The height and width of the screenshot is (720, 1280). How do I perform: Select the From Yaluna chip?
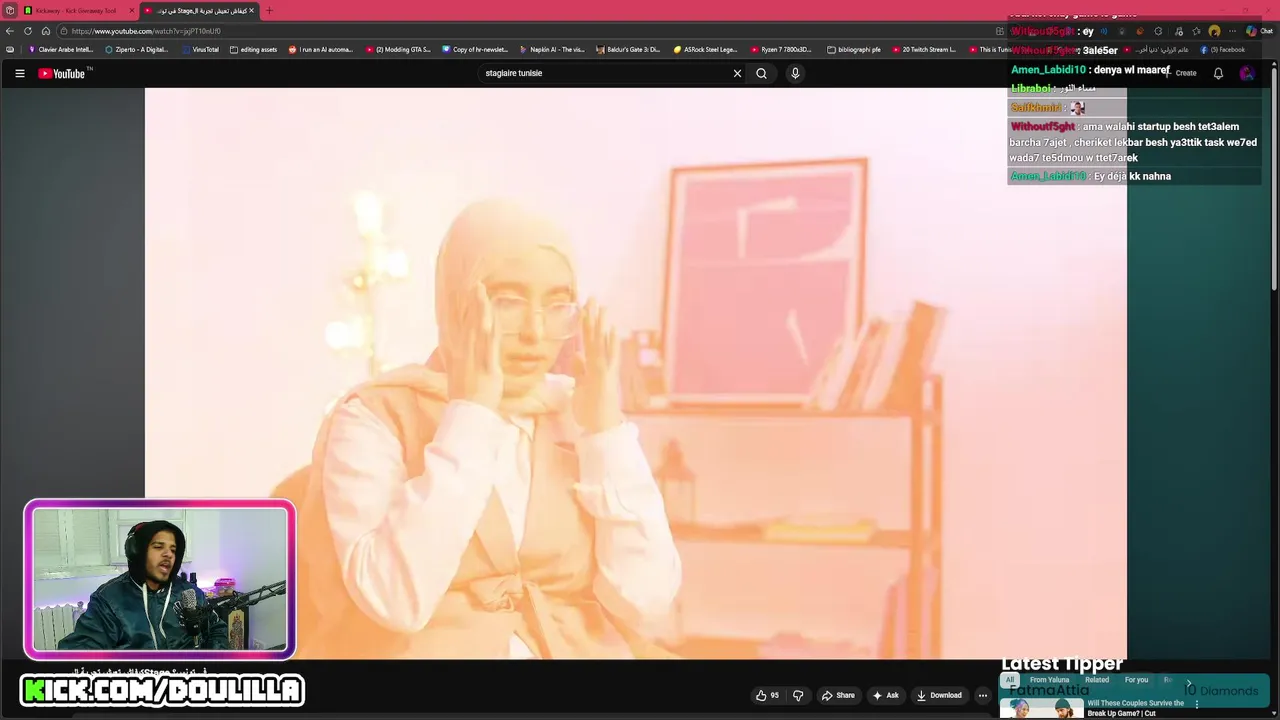(x=1049, y=680)
